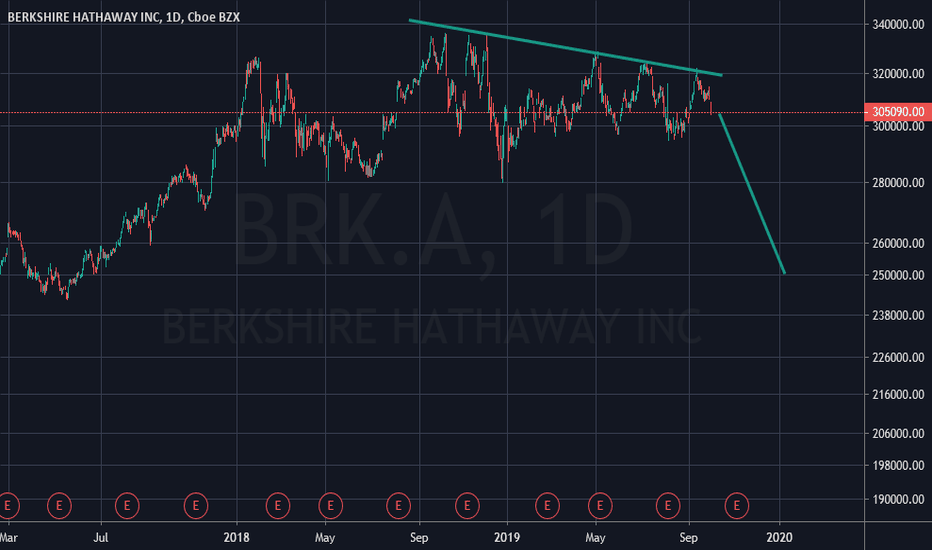Click the 216000.00 price axis label
Viewport: 932px width, 550px height.
tap(898, 394)
